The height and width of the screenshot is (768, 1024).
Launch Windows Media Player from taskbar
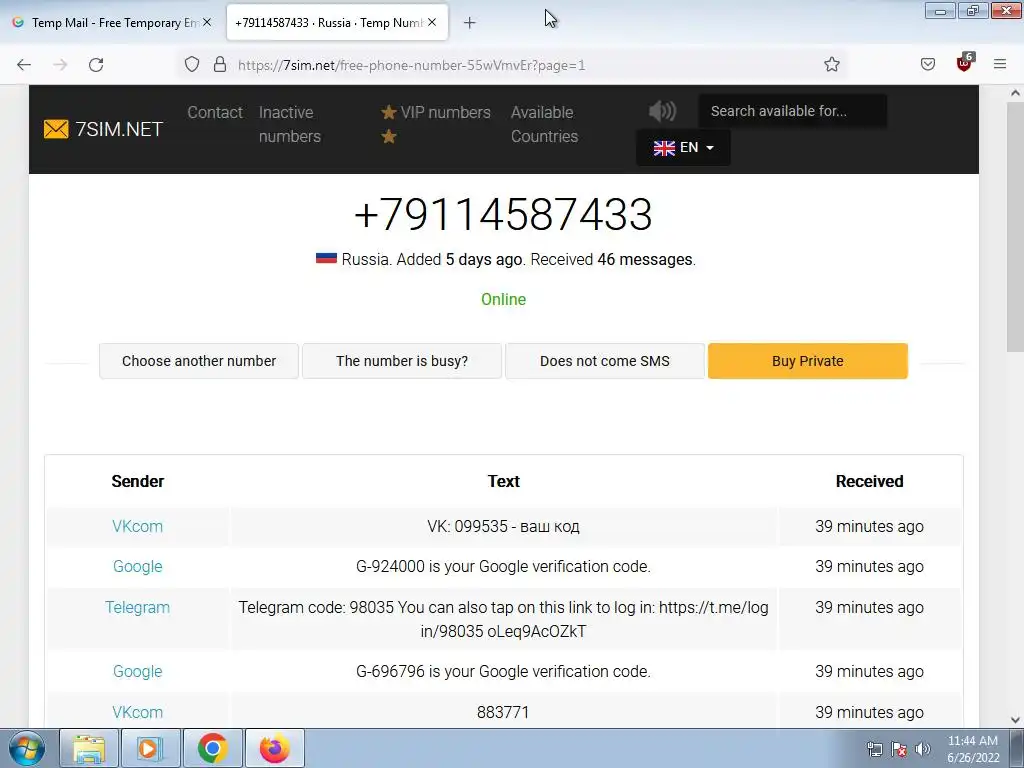150,749
